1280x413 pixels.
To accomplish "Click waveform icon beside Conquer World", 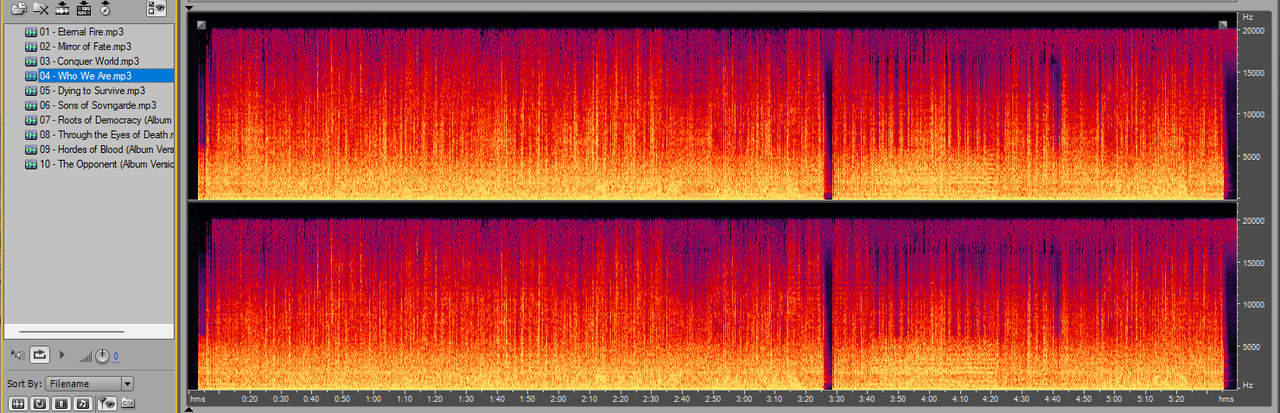I will (x=31, y=61).
